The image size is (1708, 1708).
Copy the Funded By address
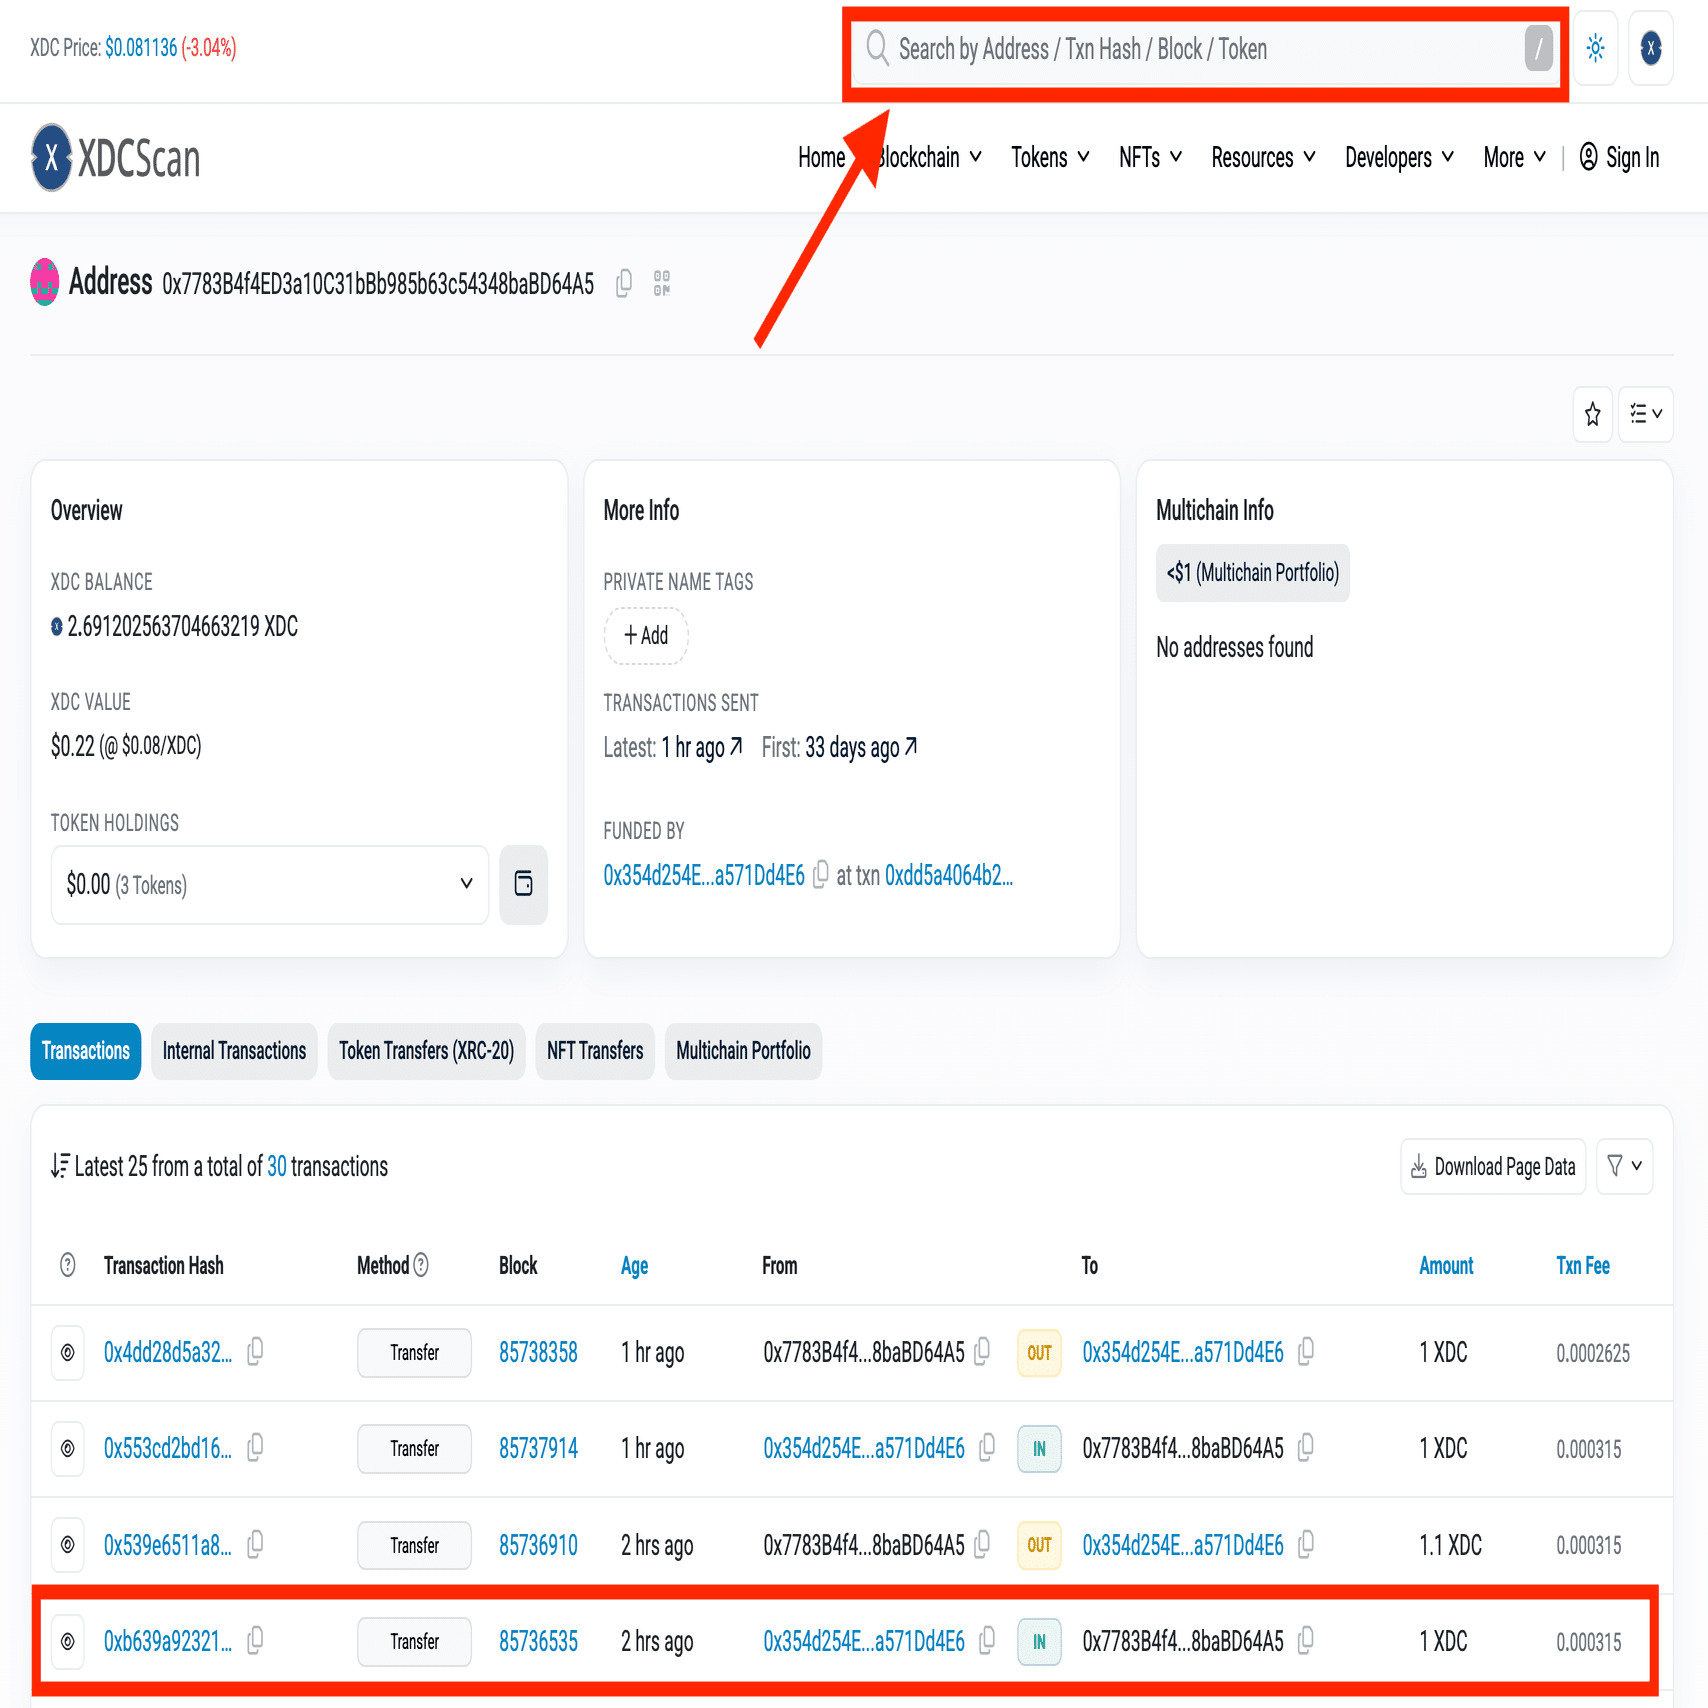tap(821, 874)
